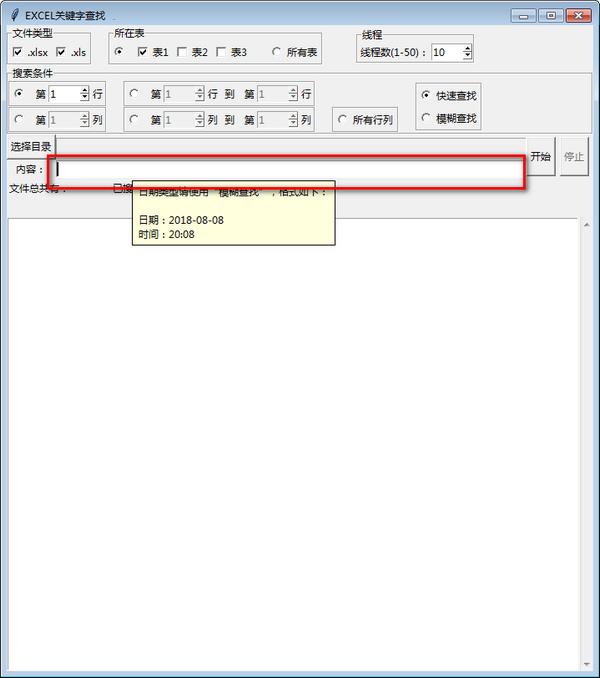Image resolution: width=600 pixels, height=678 pixels.
Task: Select the column range 列到列 radio button
Action: (134, 119)
